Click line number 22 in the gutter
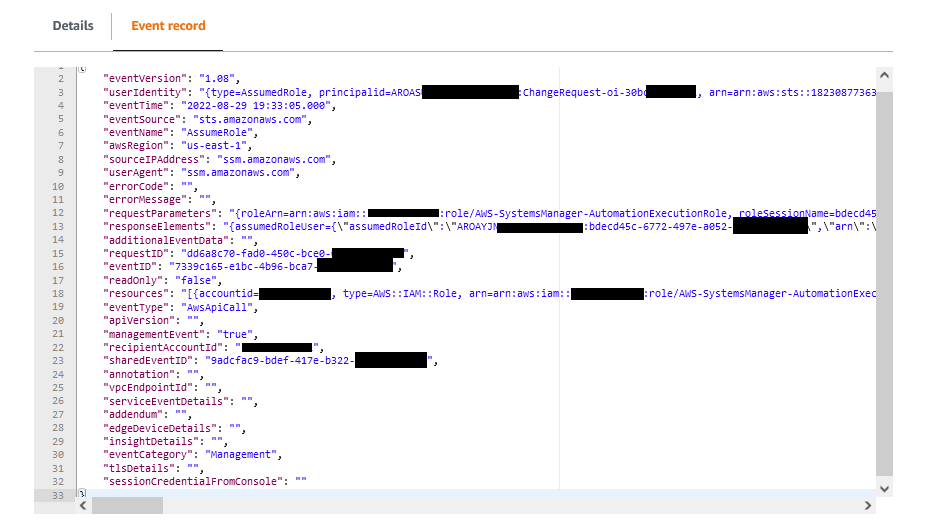The width and height of the screenshot is (928, 522). [x=58, y=347]
